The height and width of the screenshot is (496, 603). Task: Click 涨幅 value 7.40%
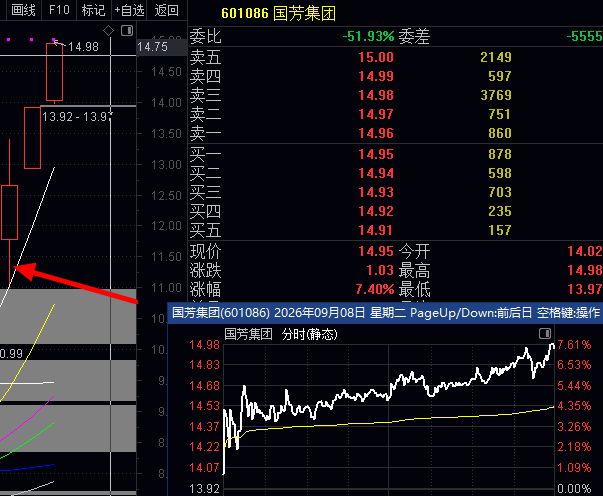[375, 289]
